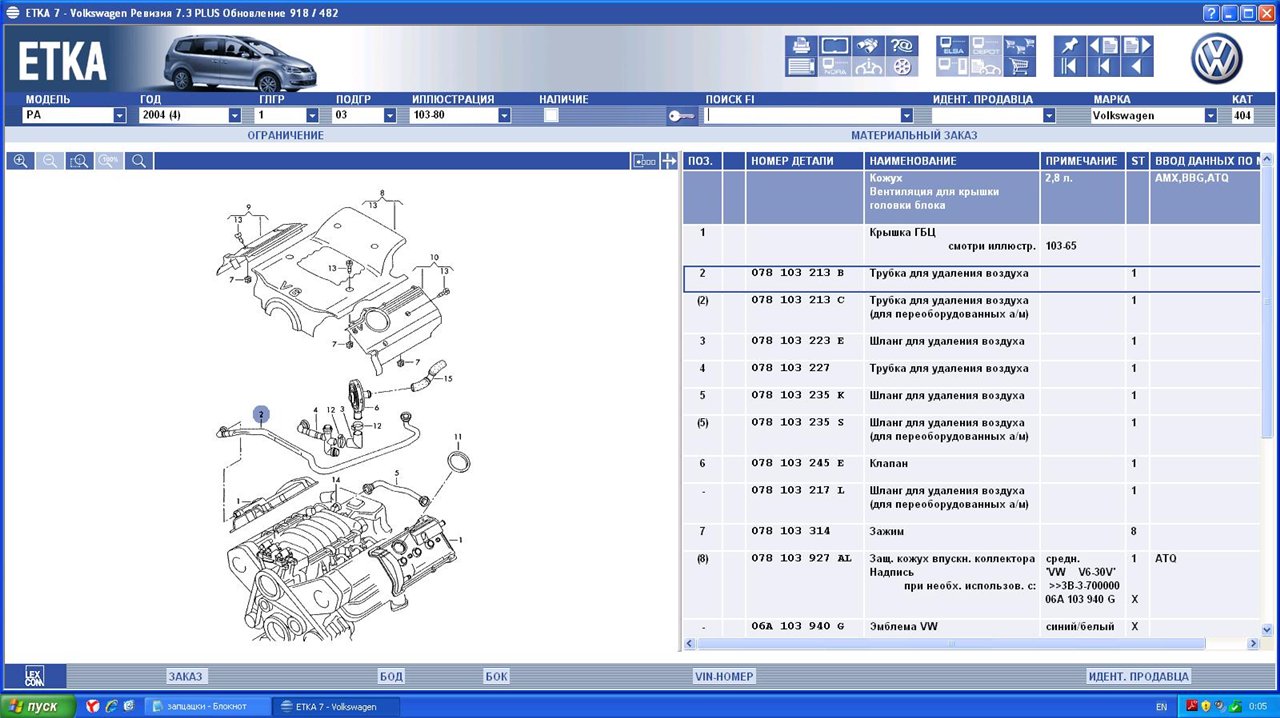The width and height of the screenshot is (1280, 718).
Task: Click the БОД button
Action: coord(391,676)
